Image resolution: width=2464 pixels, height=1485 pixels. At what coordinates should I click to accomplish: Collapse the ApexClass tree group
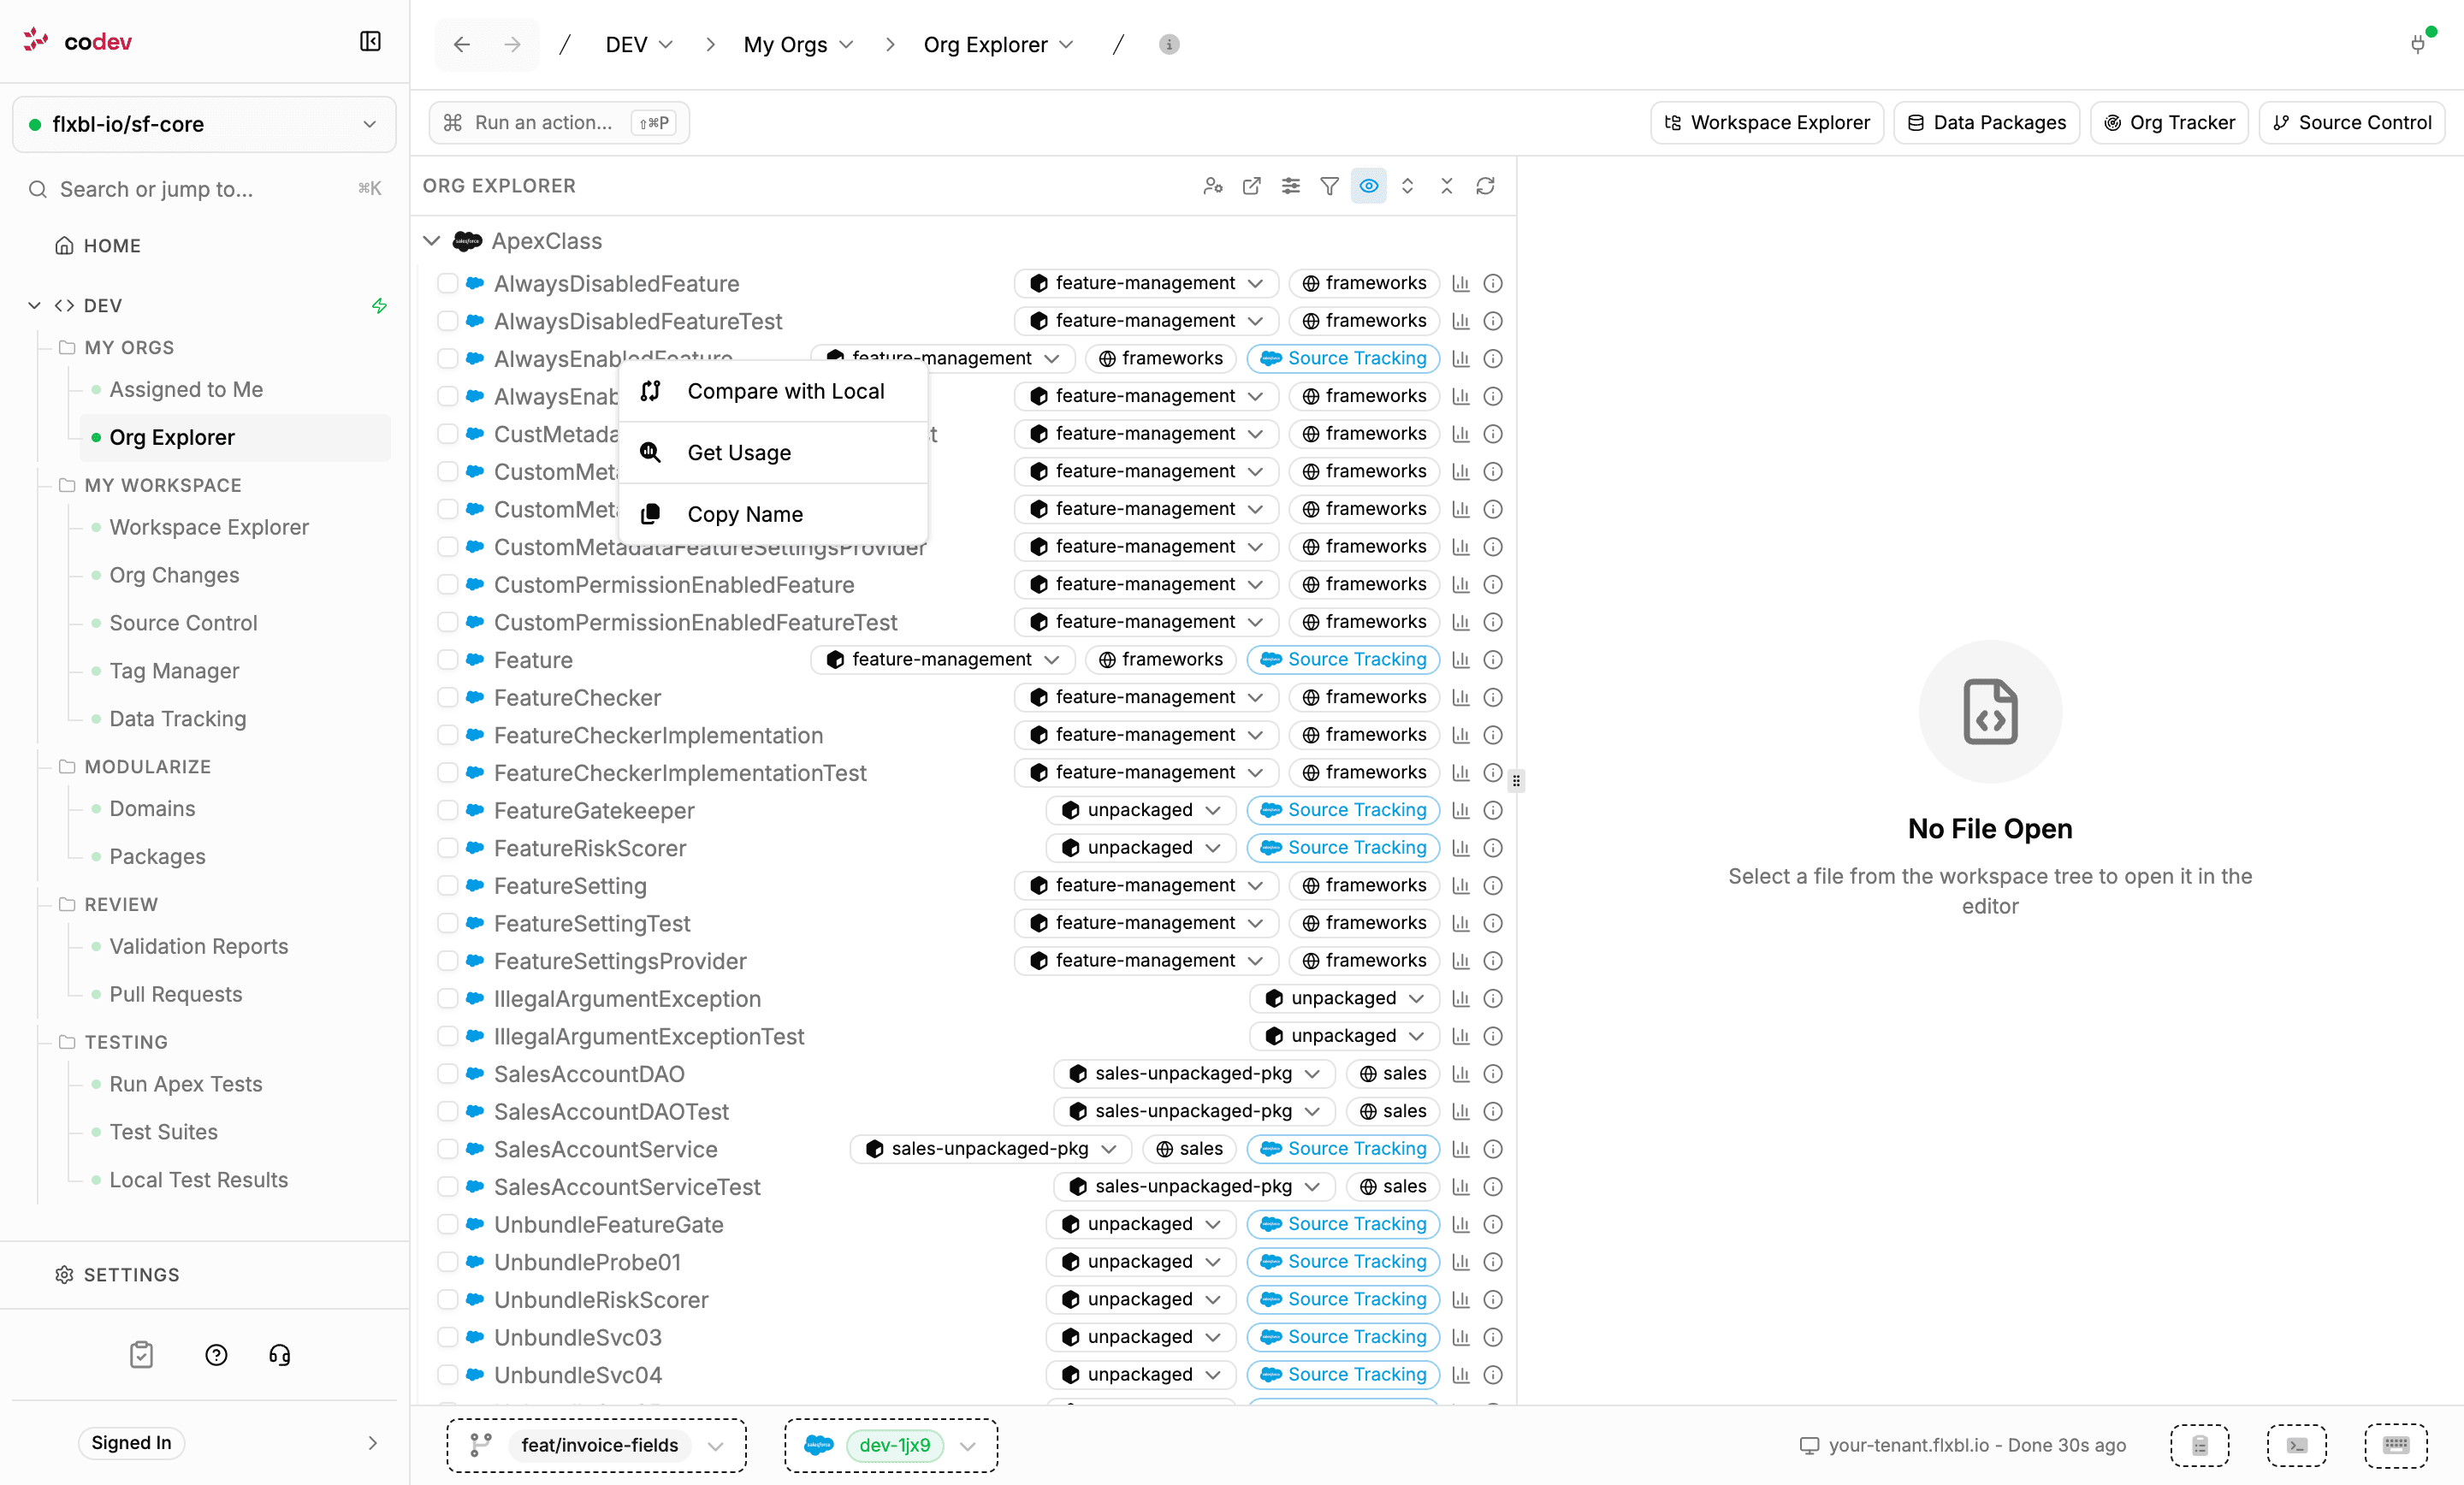[431, 241]
